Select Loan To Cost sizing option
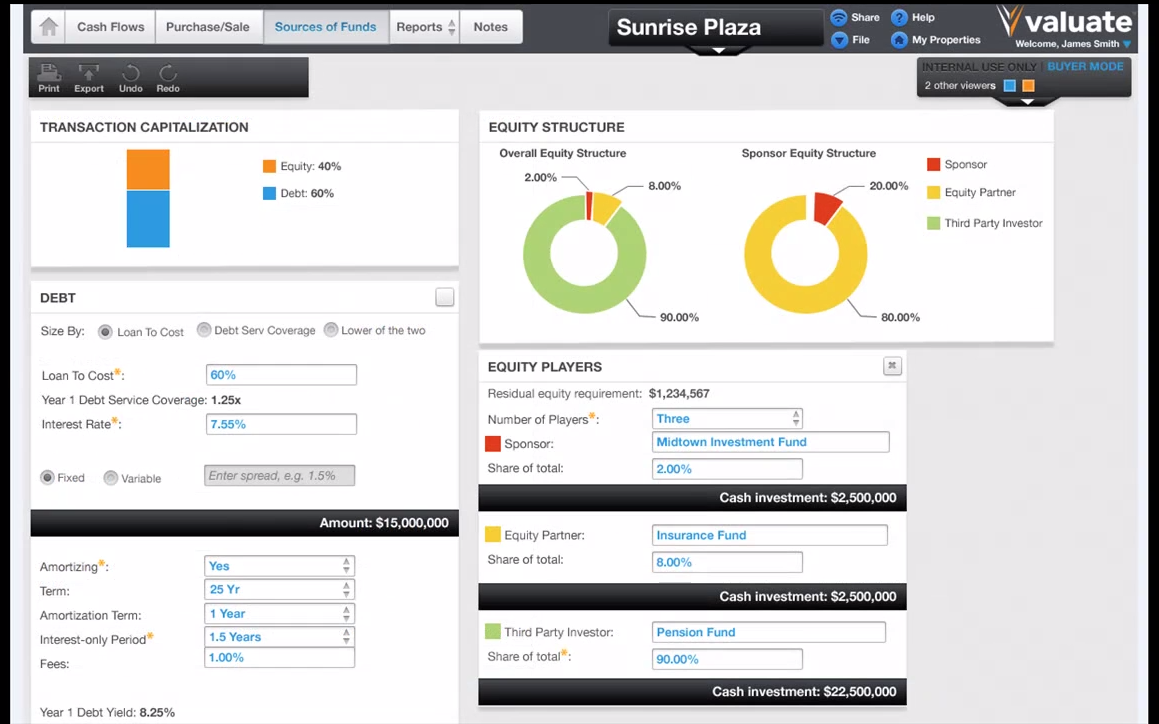The image size is (1159, 724). (105, 332)
